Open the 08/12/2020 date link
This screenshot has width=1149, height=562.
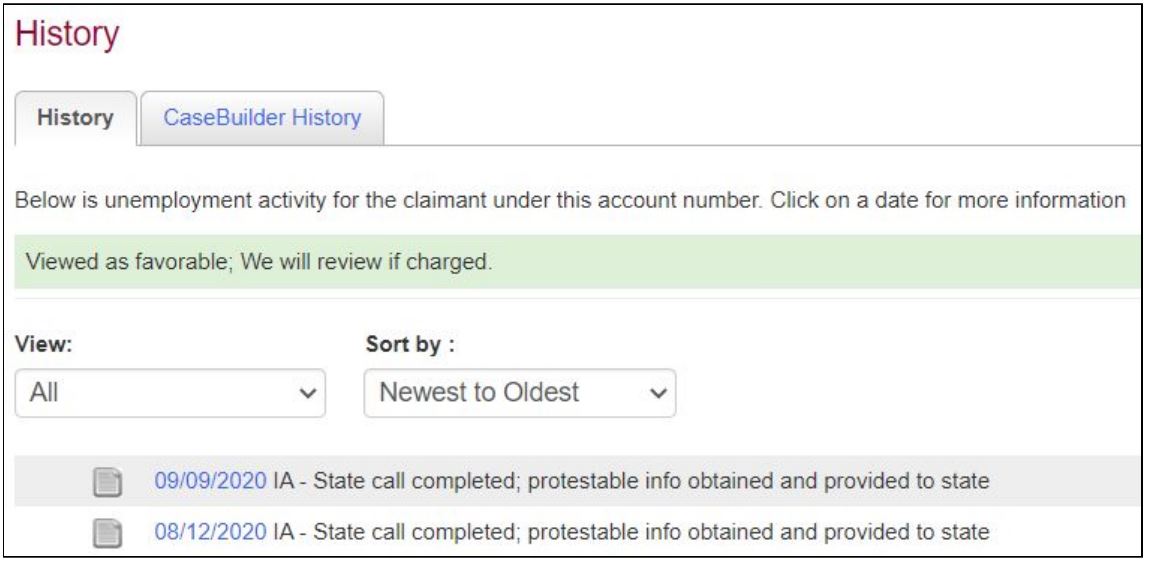pos(211,531)
